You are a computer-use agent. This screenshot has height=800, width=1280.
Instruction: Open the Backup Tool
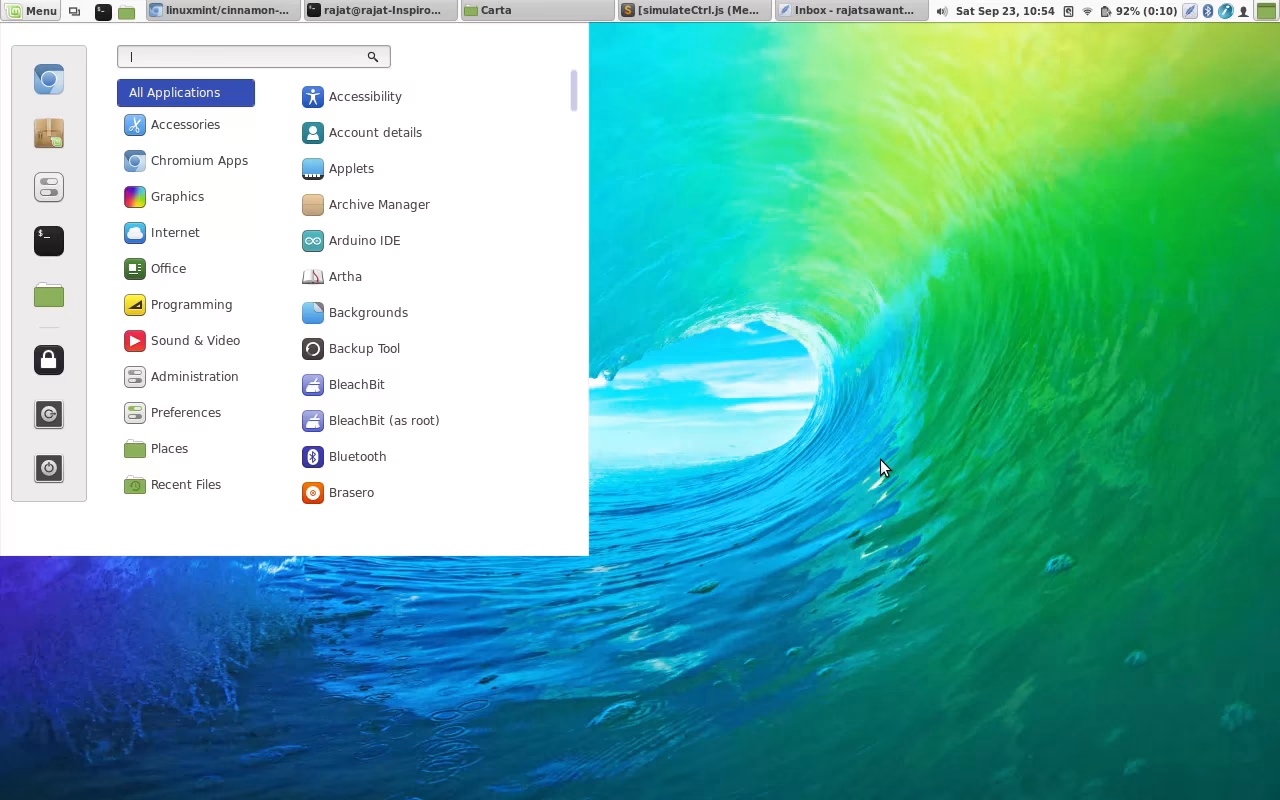pos(364,348)
